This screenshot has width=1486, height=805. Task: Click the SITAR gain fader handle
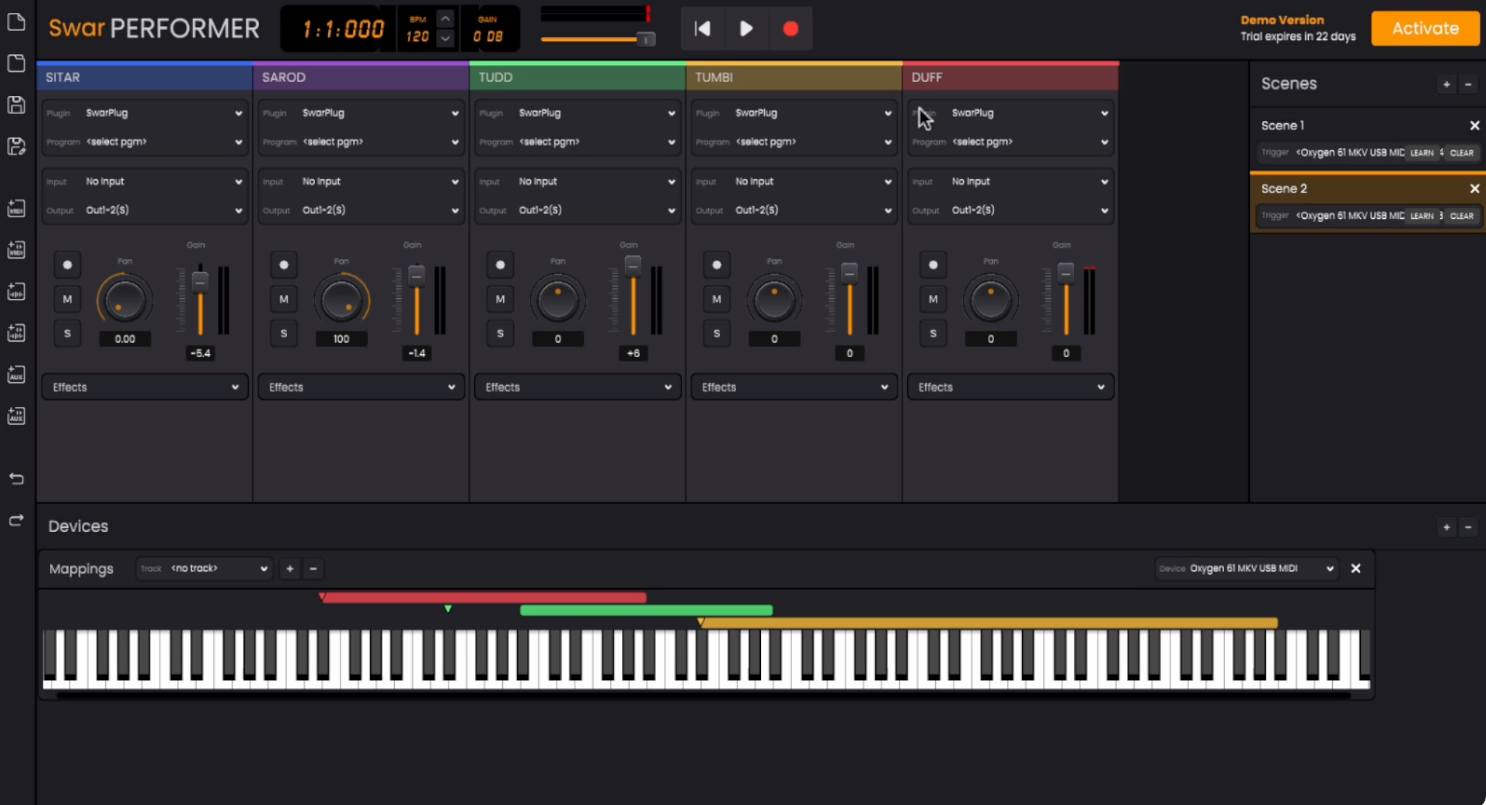point(200,281)
